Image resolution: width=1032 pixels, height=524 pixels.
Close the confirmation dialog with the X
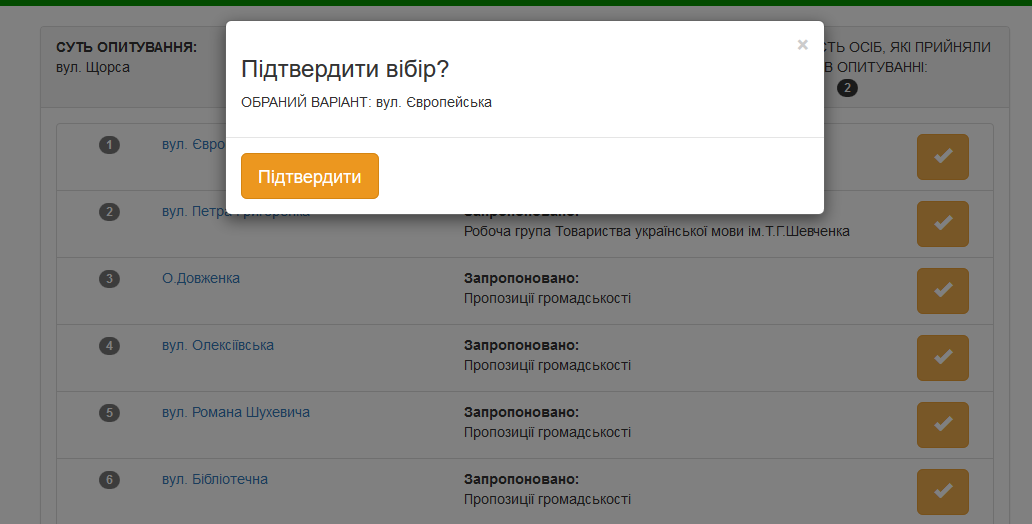(x=802, y=45)
